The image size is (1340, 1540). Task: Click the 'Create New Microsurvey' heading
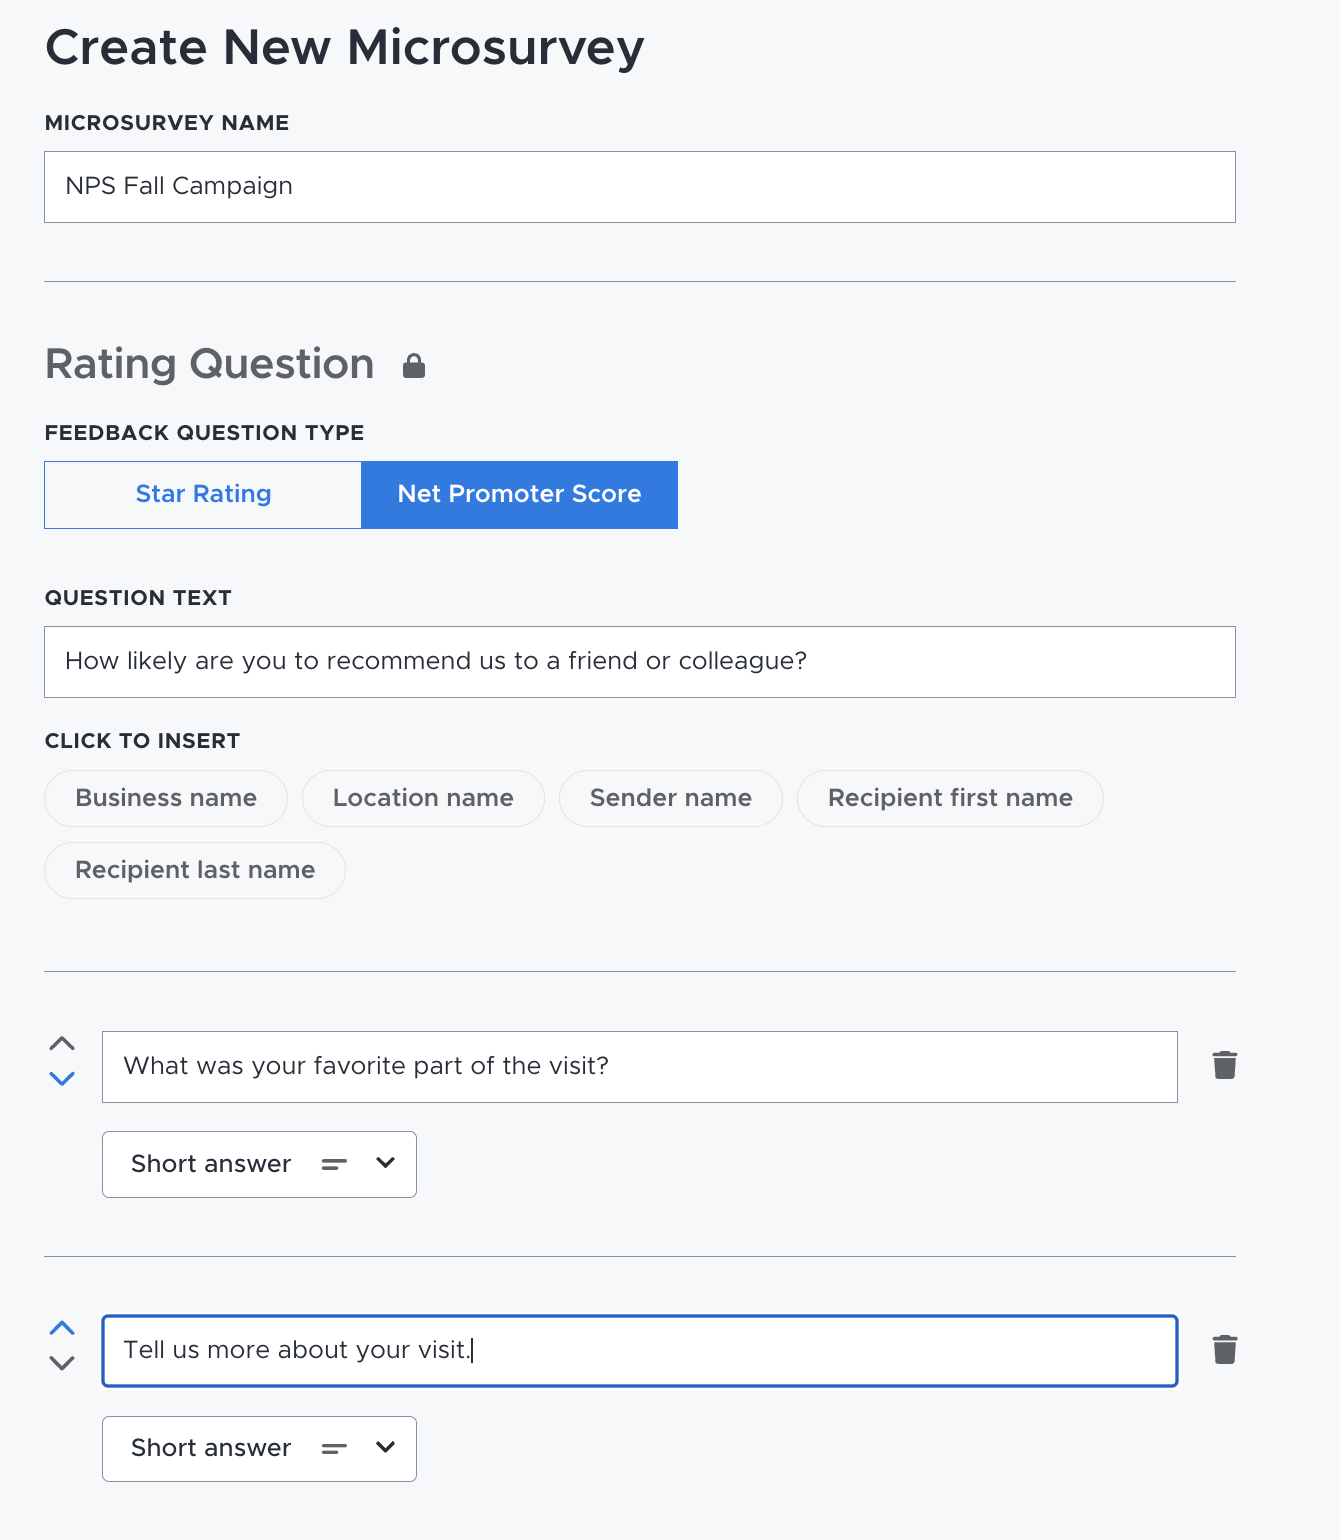(345, 49)
